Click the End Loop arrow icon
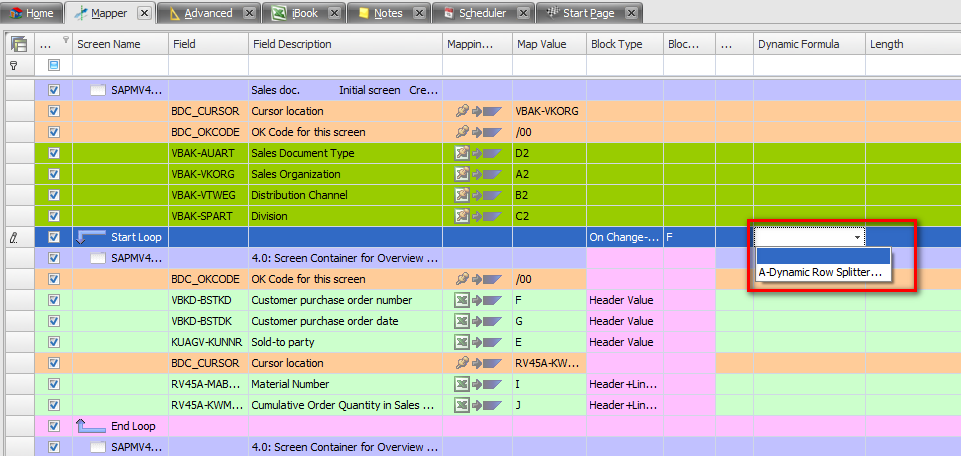This screenshot has height=456, width=961. [x=90, y=426]
